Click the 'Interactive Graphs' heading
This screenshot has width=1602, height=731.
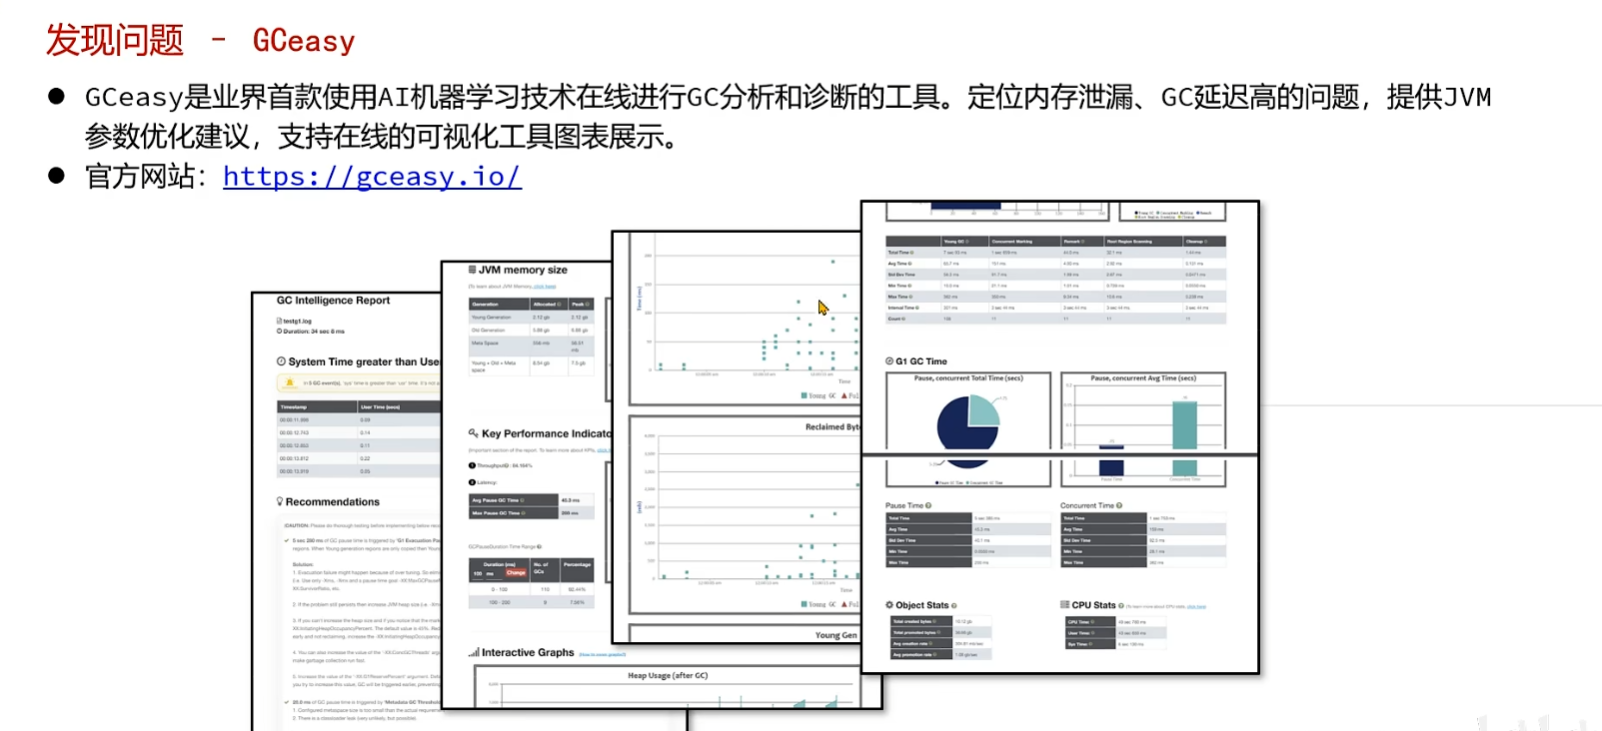coord(528,652)
